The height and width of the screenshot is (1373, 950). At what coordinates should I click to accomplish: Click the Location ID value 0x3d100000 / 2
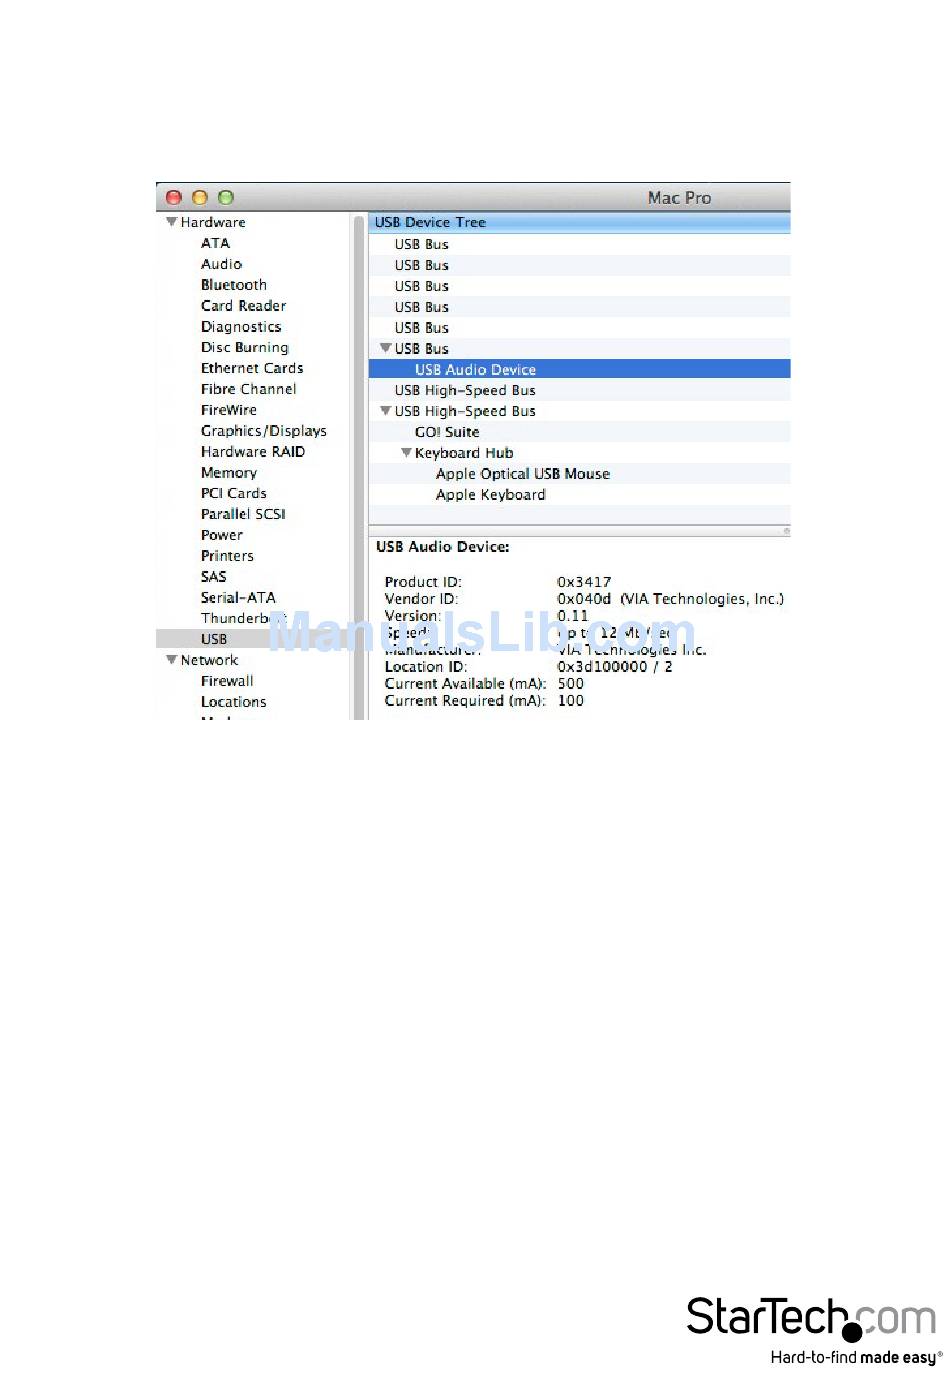[615, 667]
